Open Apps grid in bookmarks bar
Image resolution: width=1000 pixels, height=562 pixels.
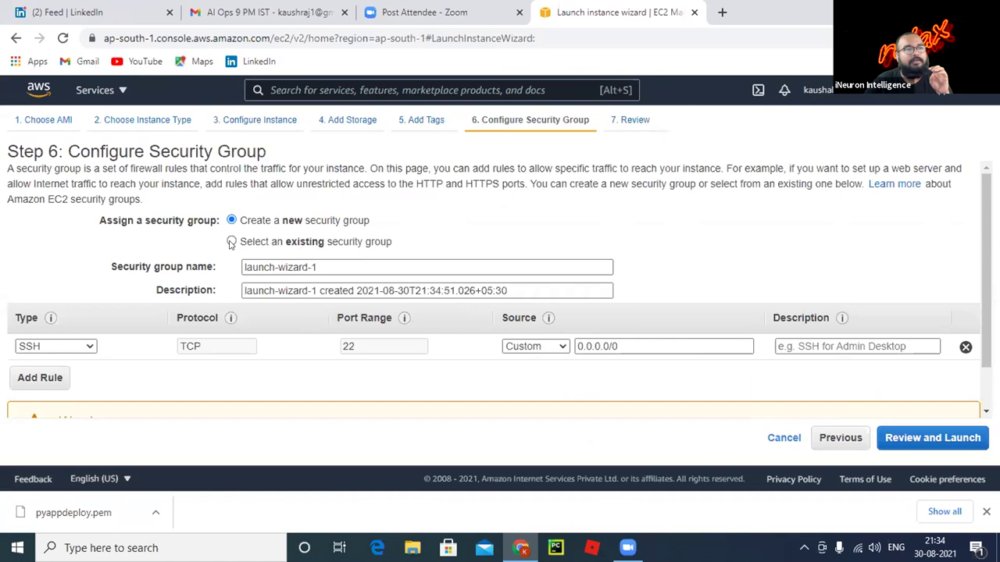29,61
